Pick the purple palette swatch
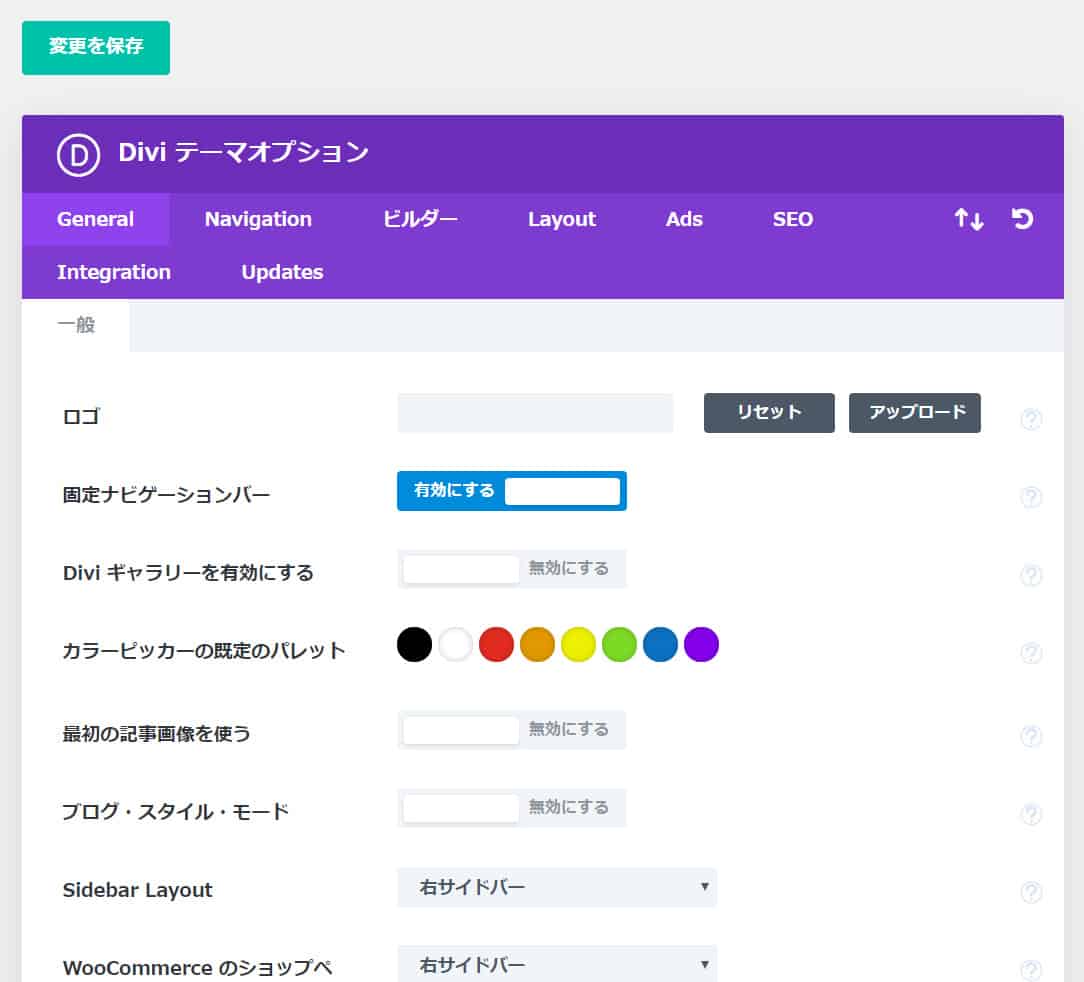The height and width of the screenshot is (982, 1084). pyautogui.click(x=702, y=645)
